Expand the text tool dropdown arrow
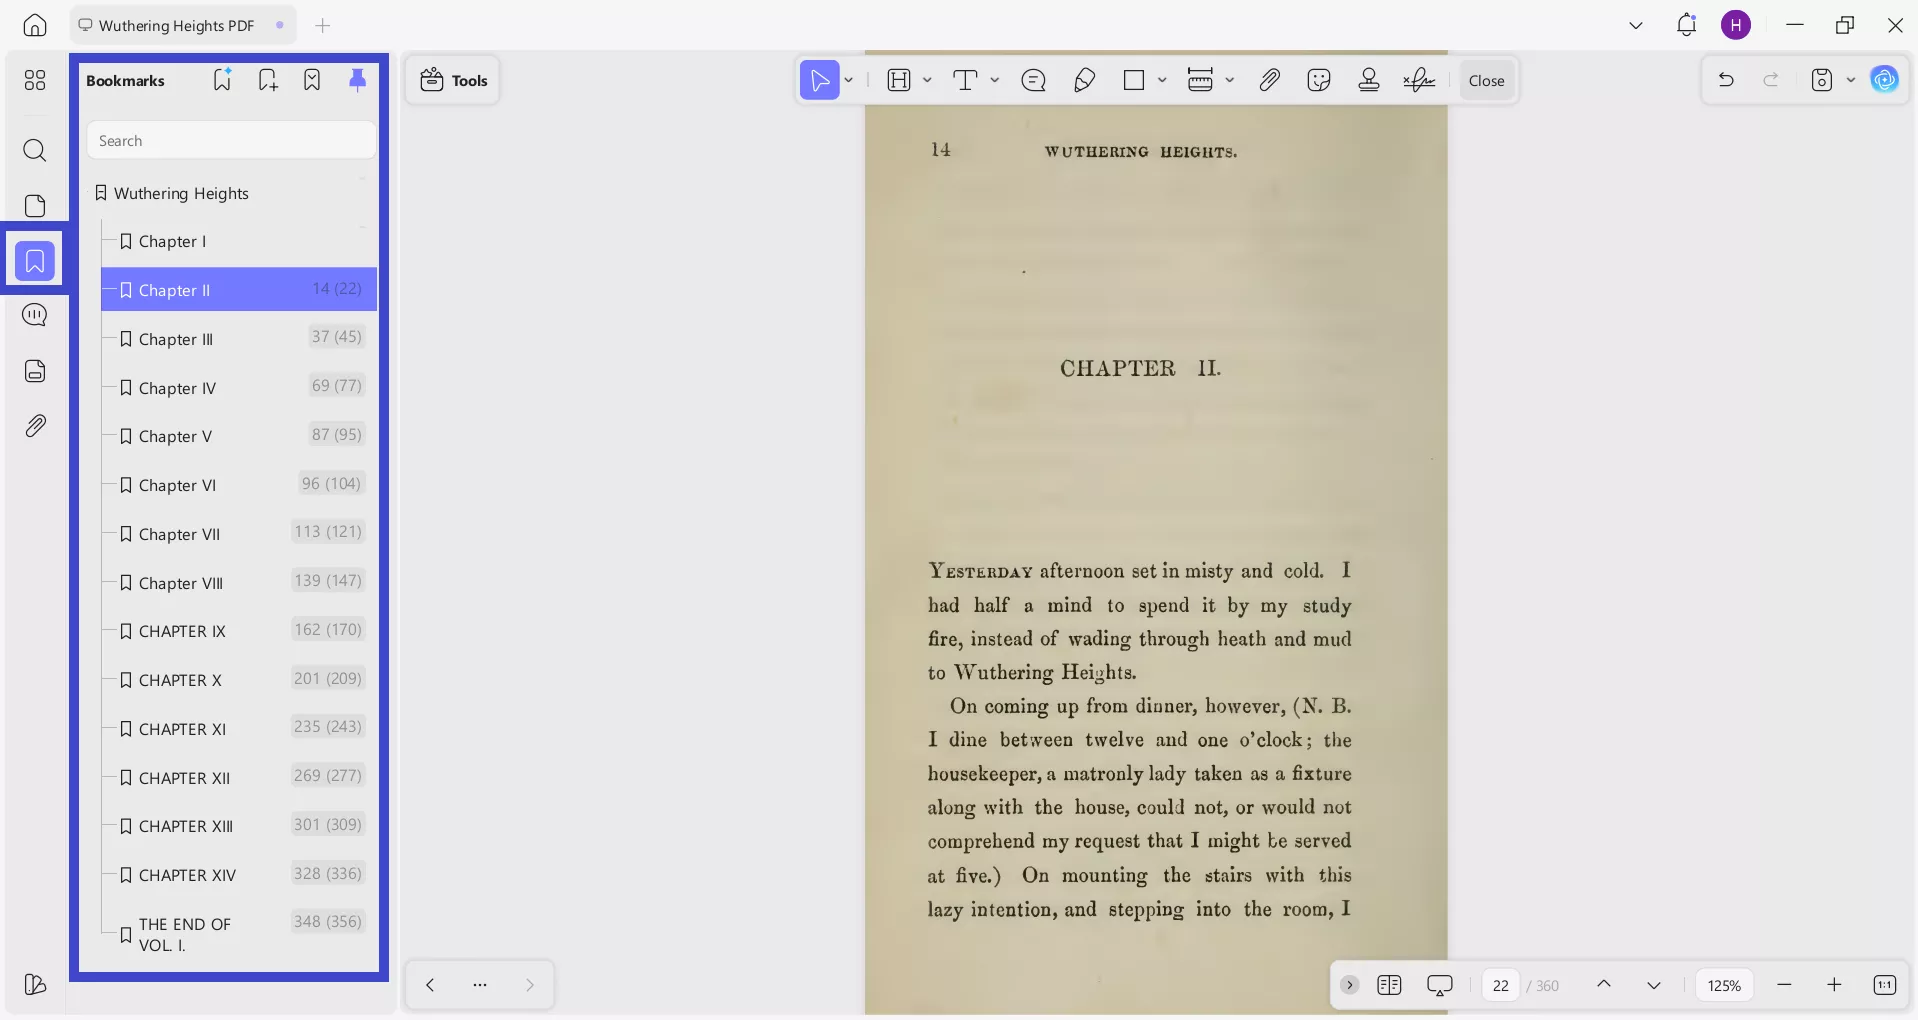 click(995, 80)
